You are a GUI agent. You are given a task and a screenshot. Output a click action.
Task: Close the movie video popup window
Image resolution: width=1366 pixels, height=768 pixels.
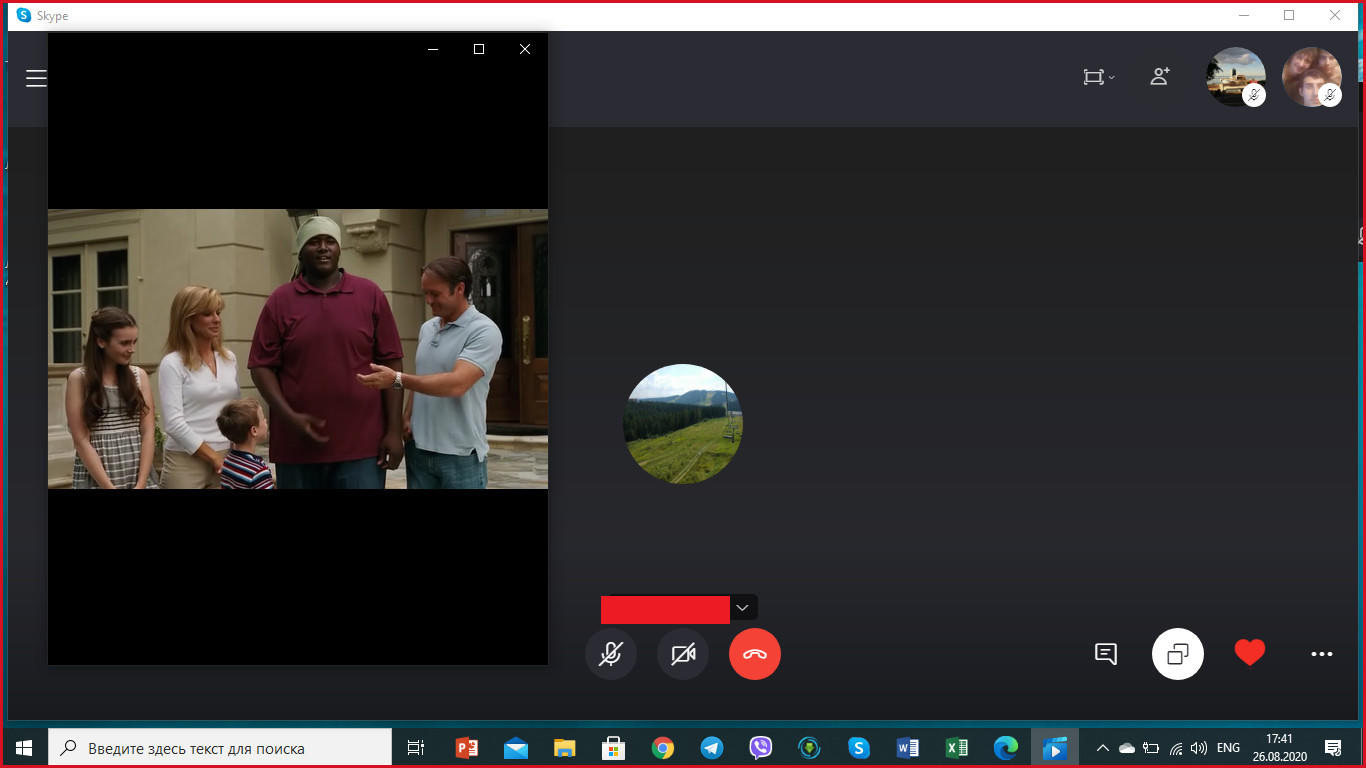coord(525,49)
